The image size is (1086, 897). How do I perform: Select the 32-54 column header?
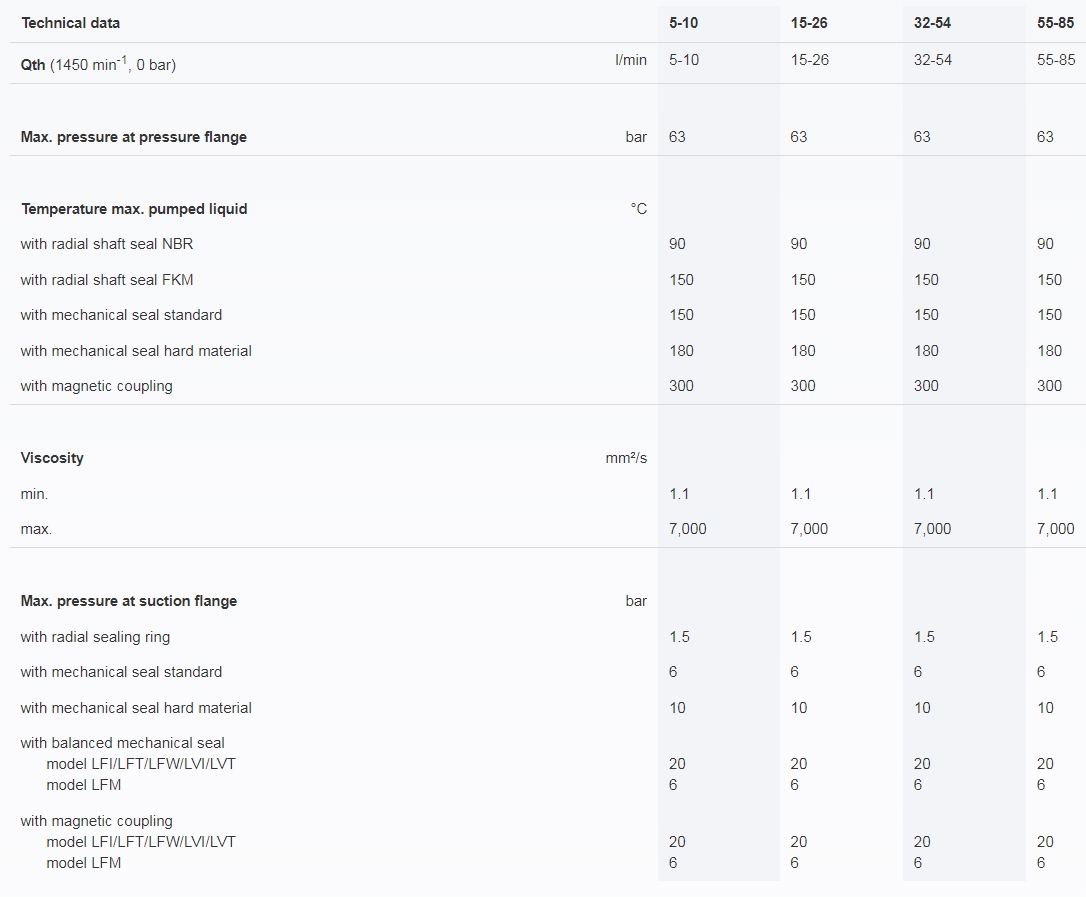pos(932,23)
